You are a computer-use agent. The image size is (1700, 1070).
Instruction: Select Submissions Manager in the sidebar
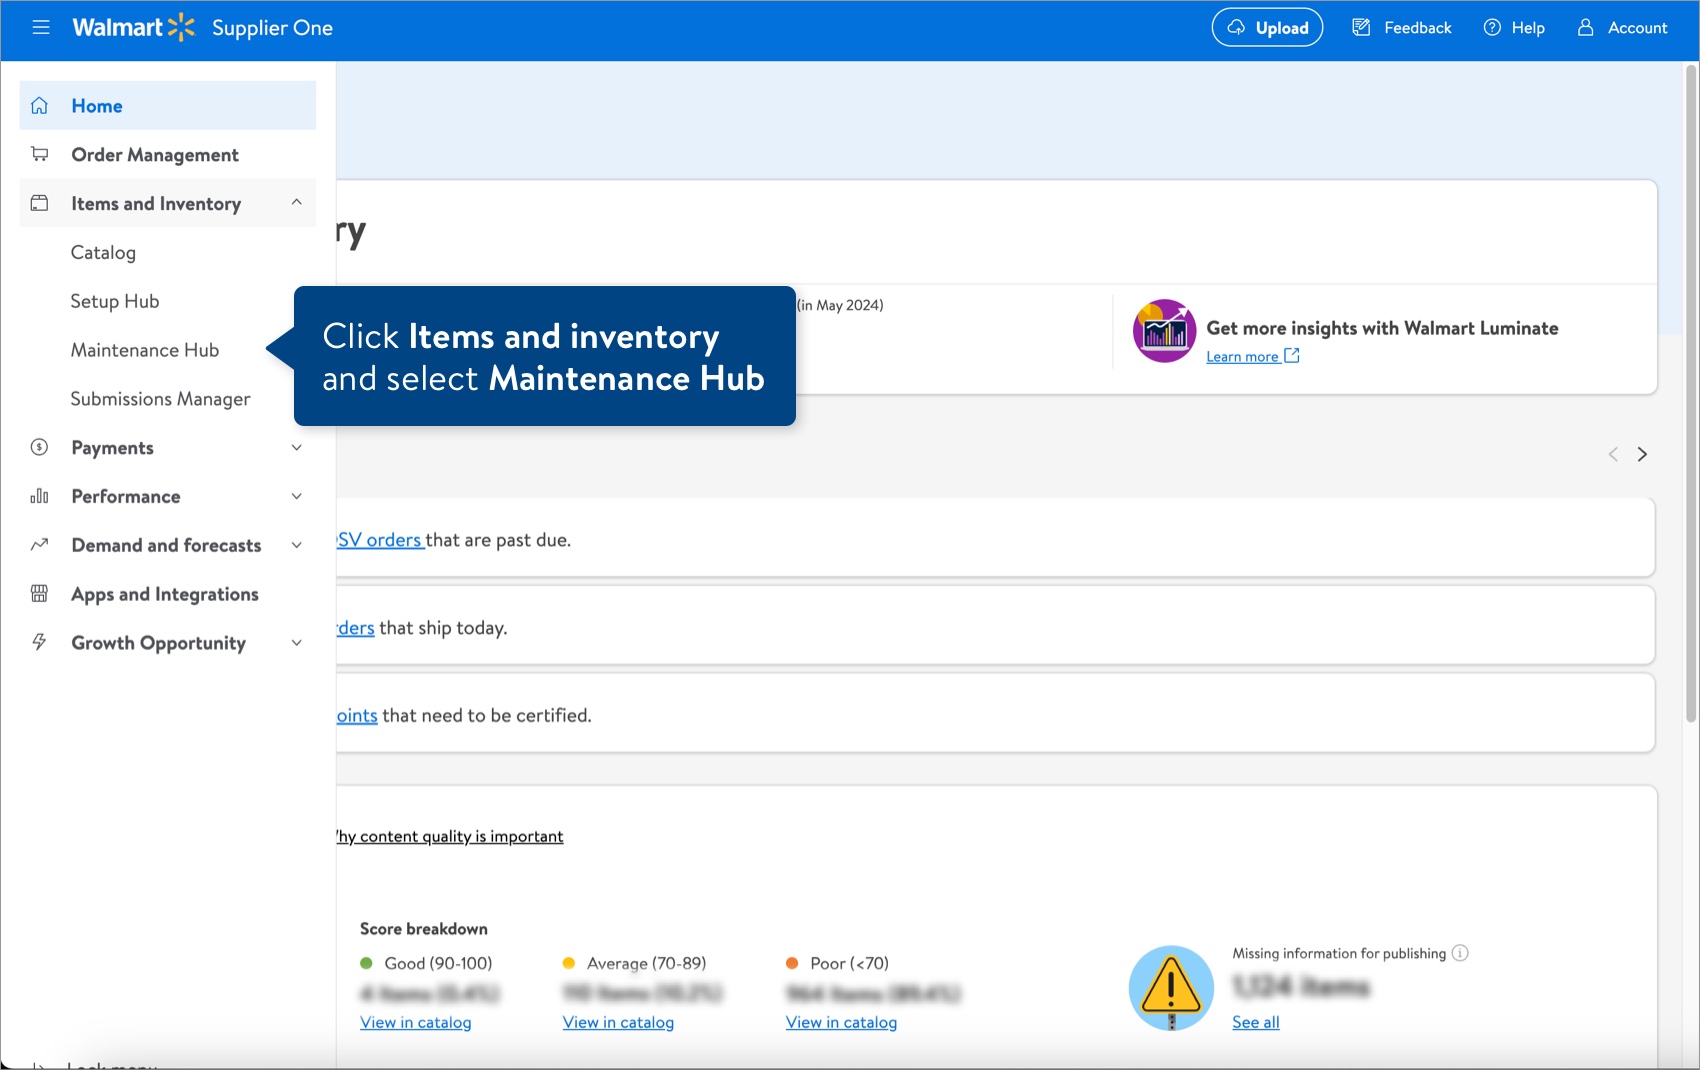160,398
